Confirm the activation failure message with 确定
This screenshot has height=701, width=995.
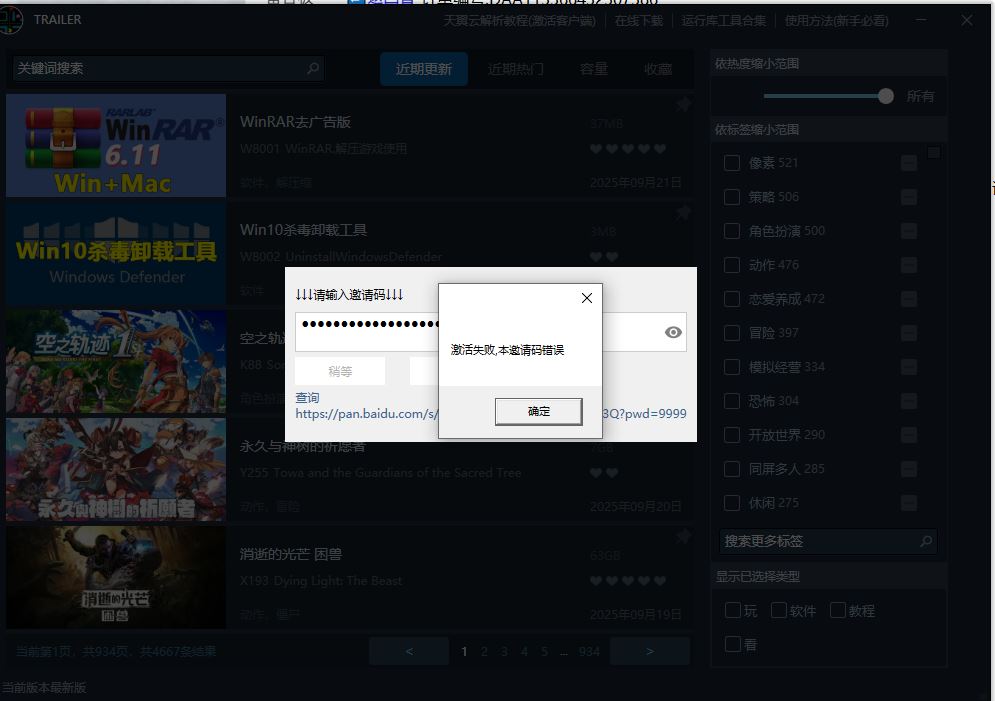point(538,412)
